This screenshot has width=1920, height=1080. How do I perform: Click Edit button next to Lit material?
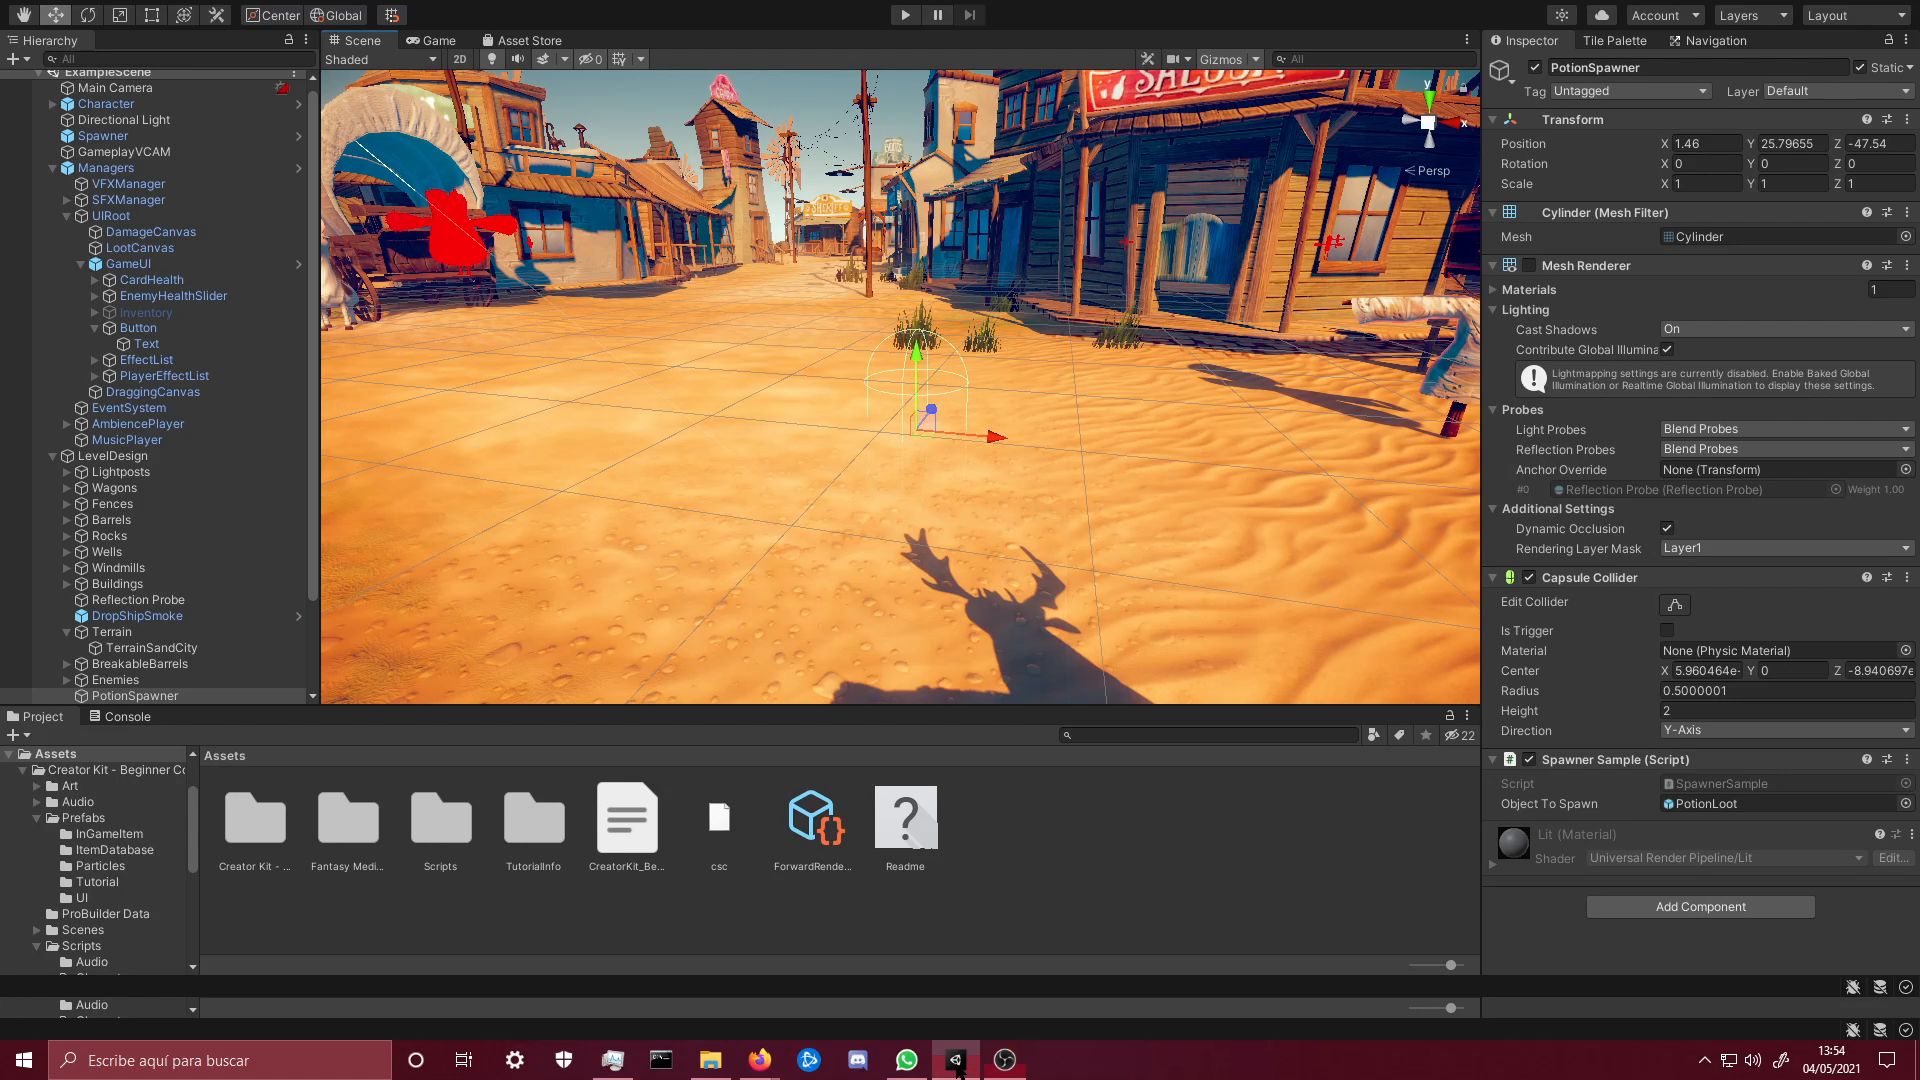[x=1894, y=857]
